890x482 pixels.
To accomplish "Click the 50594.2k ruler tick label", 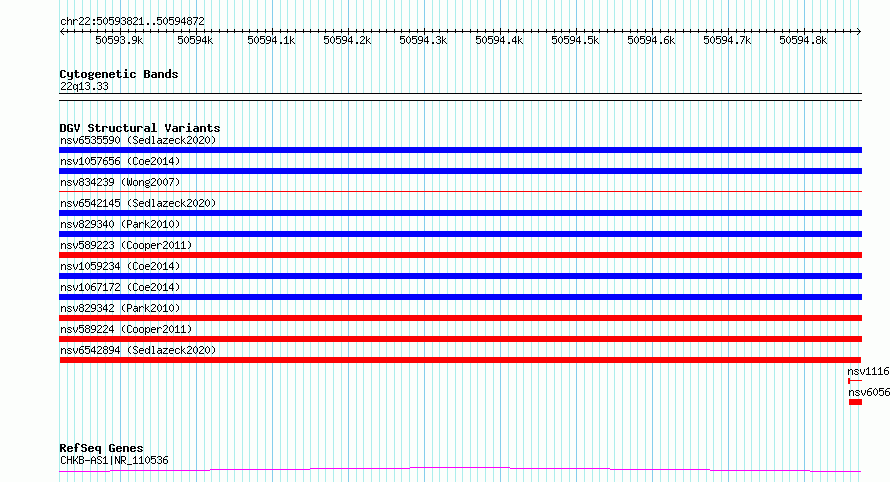I will click(x=347, y=41).
